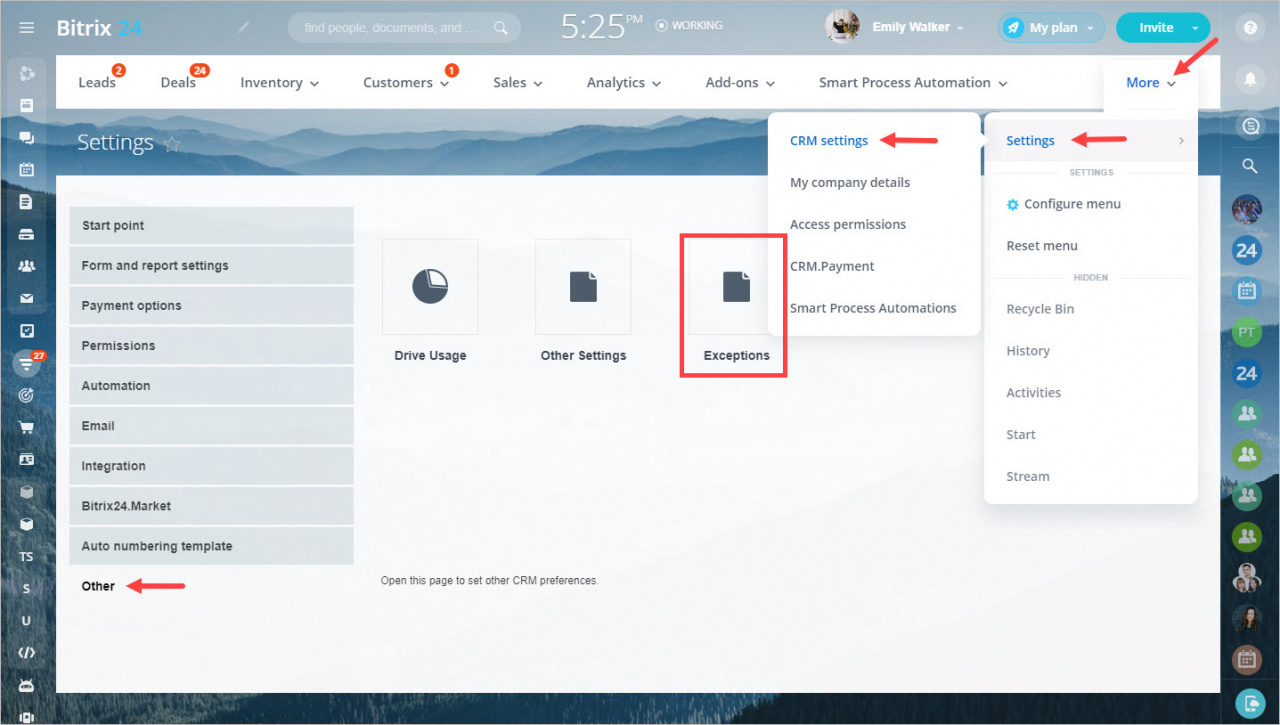Select the Auto numbering template section
The image size is (1280, 725).
point(211,546)
